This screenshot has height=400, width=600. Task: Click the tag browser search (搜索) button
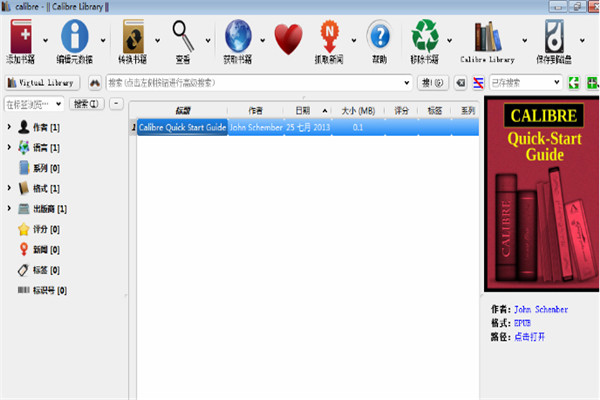[x=86, y=104]
